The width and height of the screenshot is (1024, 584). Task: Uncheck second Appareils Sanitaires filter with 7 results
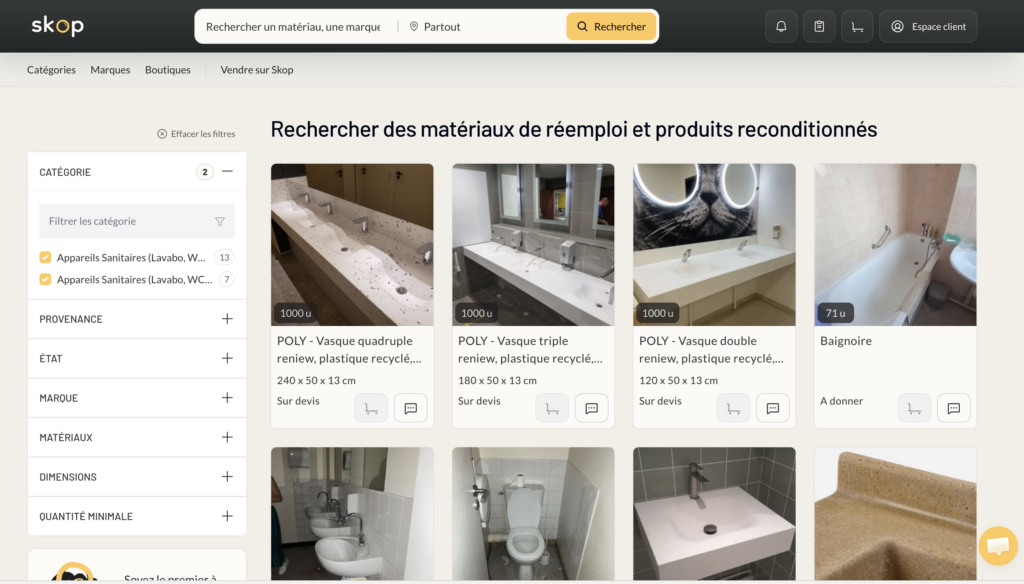pyautogui.click(x=45, y=280)
